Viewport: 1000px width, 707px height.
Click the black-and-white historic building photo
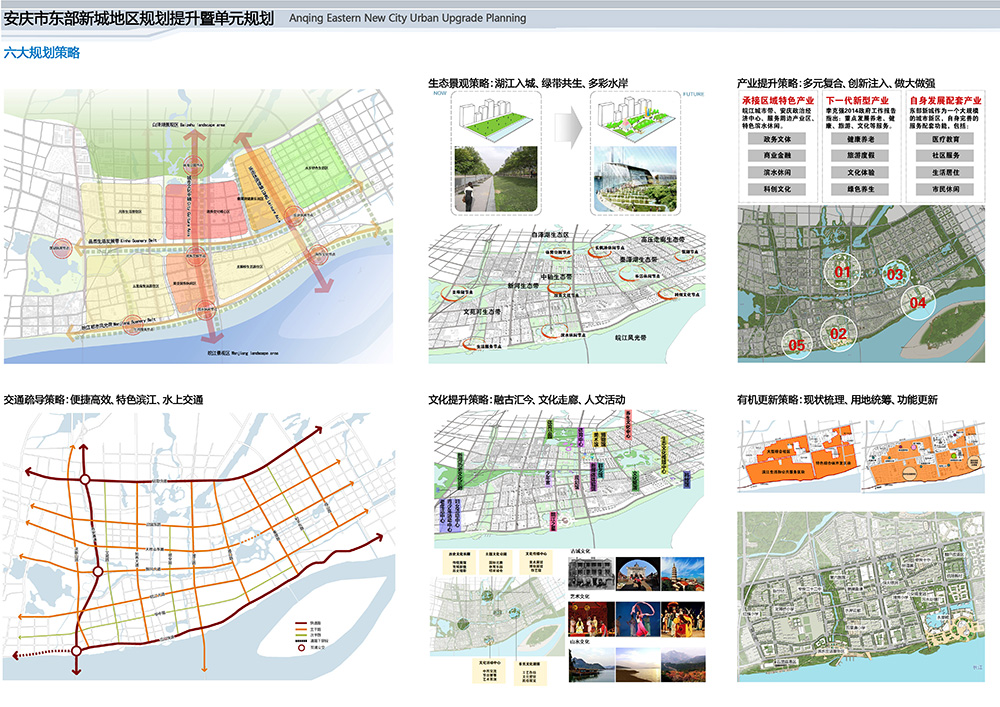point(591,573)
